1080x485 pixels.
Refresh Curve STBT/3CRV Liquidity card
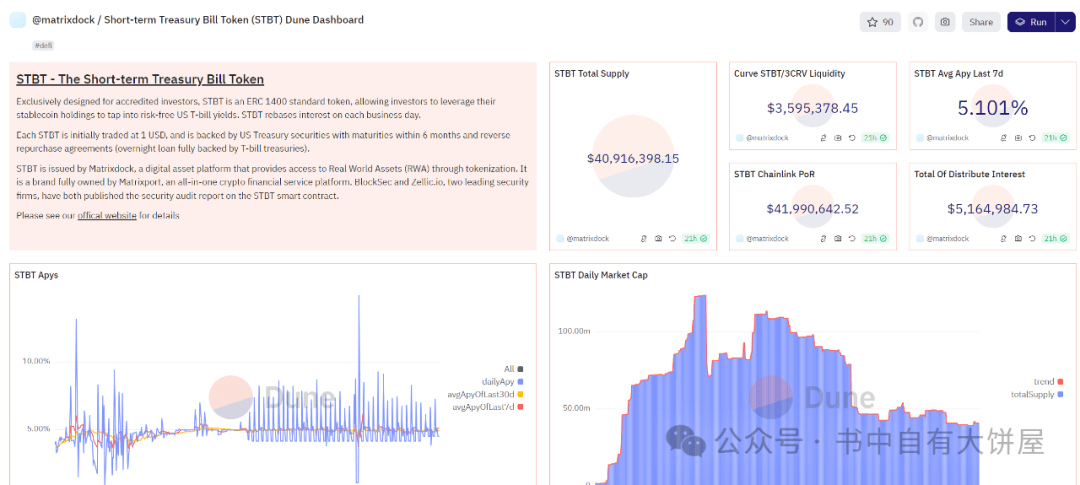tap(852, 138)
